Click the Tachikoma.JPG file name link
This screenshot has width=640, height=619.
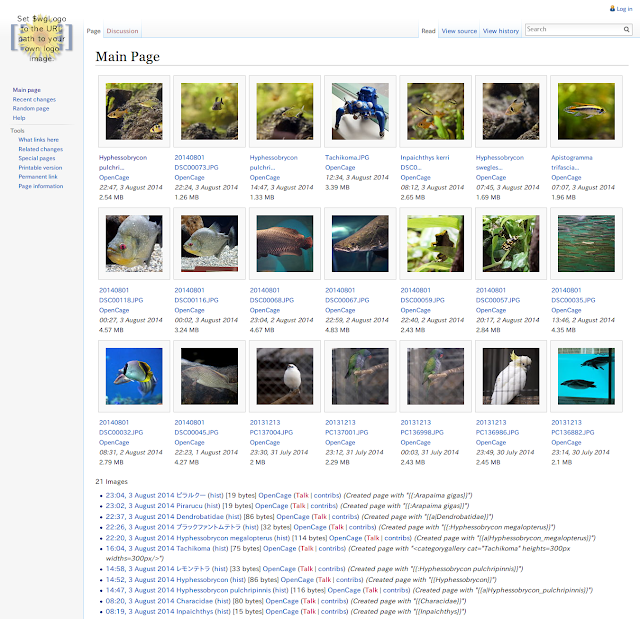347,158
